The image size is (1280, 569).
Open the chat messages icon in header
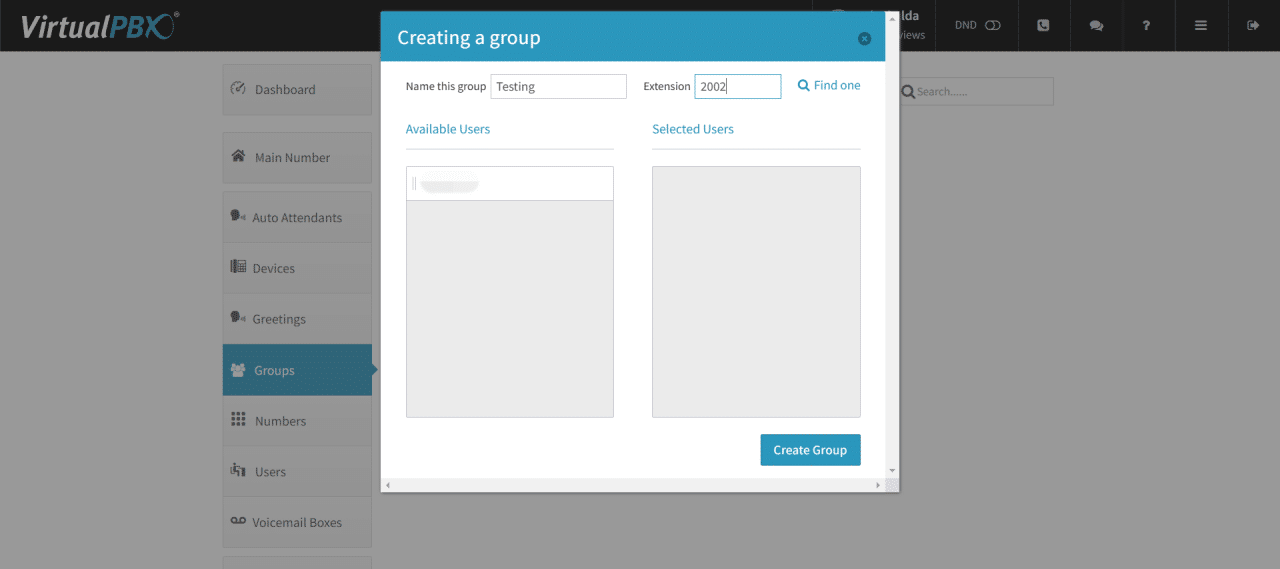1096,26
